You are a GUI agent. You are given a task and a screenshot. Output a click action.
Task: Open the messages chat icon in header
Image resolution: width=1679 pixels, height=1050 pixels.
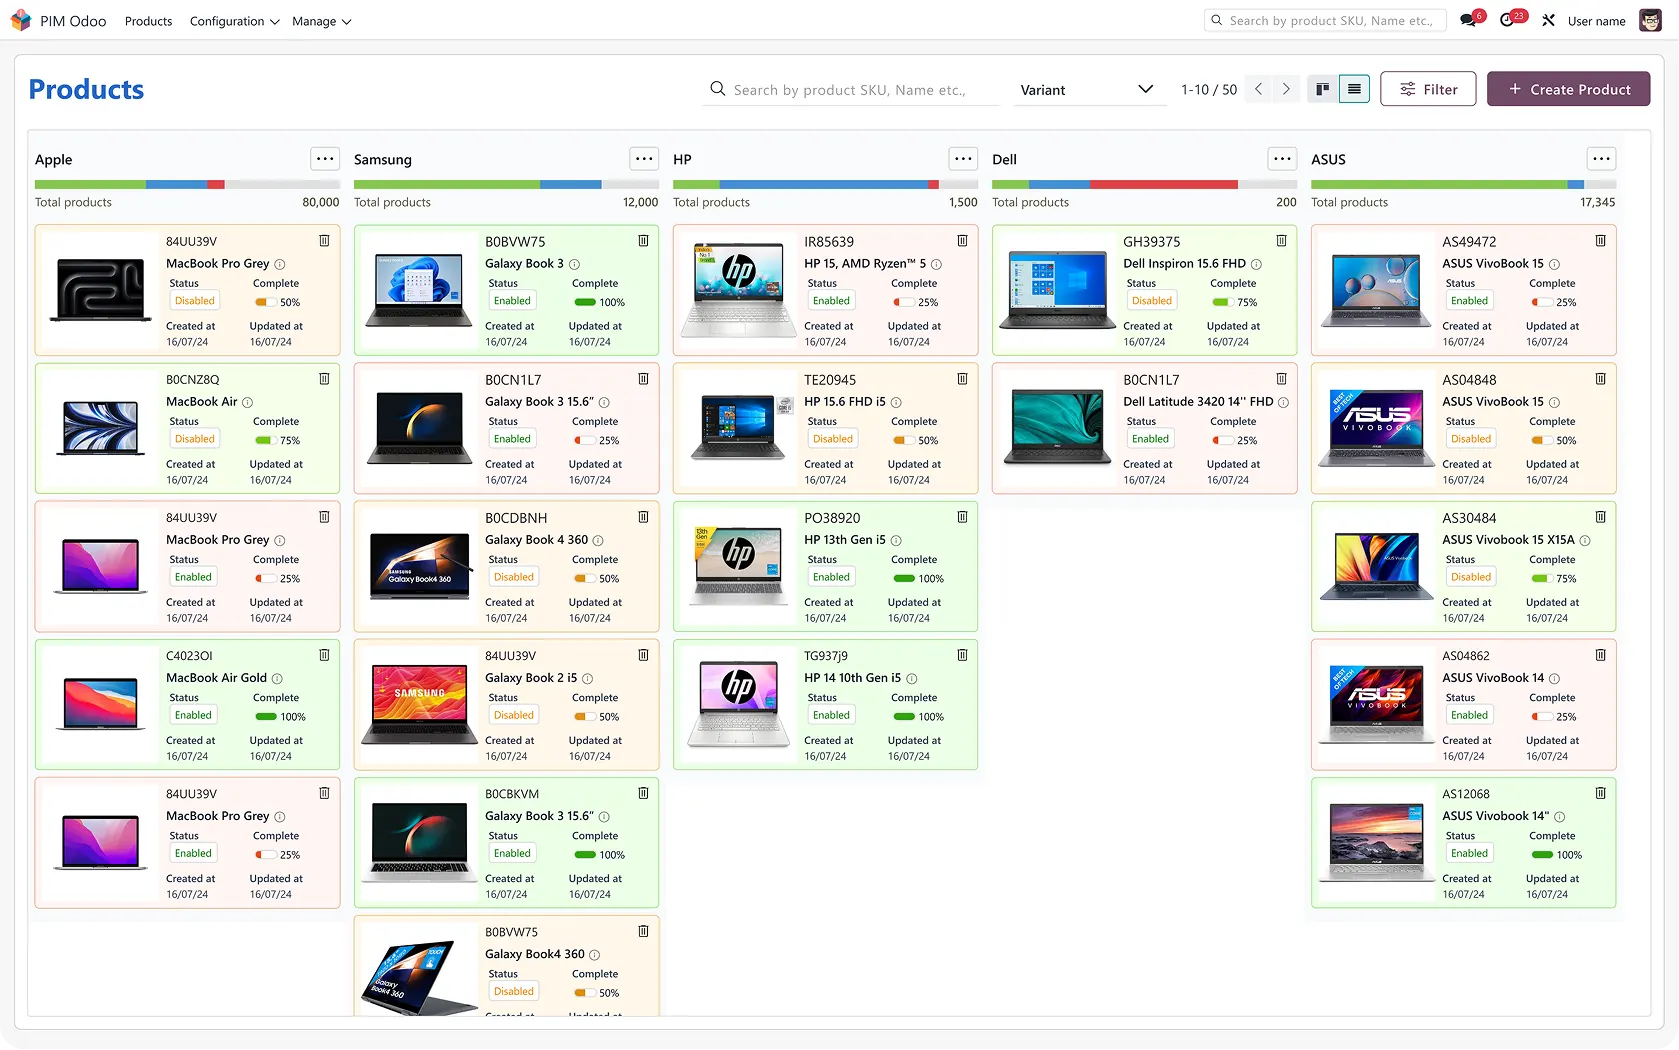click(x=1468, y=21)
